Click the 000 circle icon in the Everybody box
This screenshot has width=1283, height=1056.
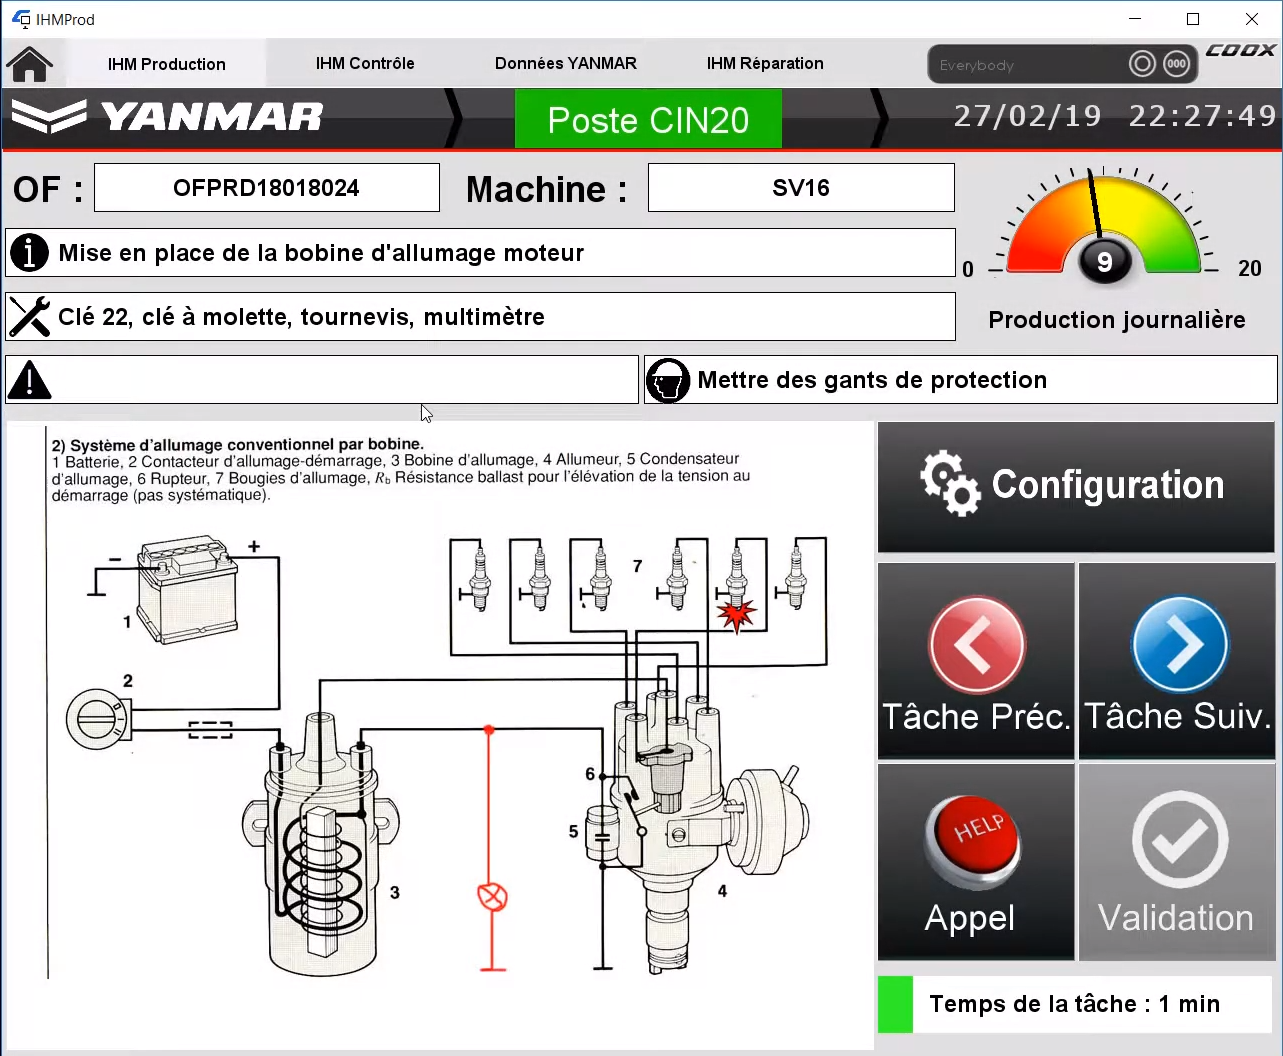pyautogui.click(x=1177, y=64)
